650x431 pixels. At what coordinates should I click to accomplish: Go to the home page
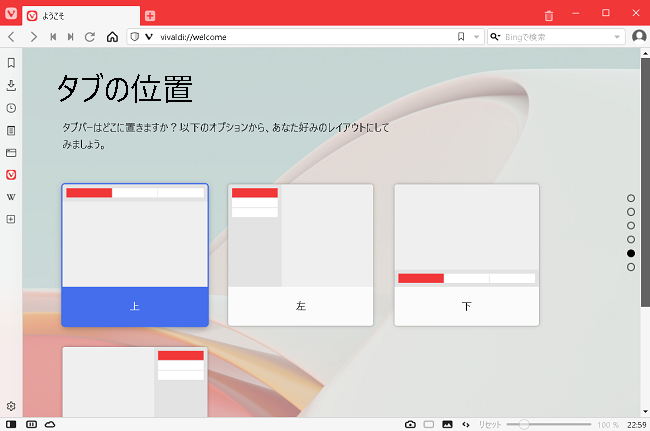click(x=112, y=37)
